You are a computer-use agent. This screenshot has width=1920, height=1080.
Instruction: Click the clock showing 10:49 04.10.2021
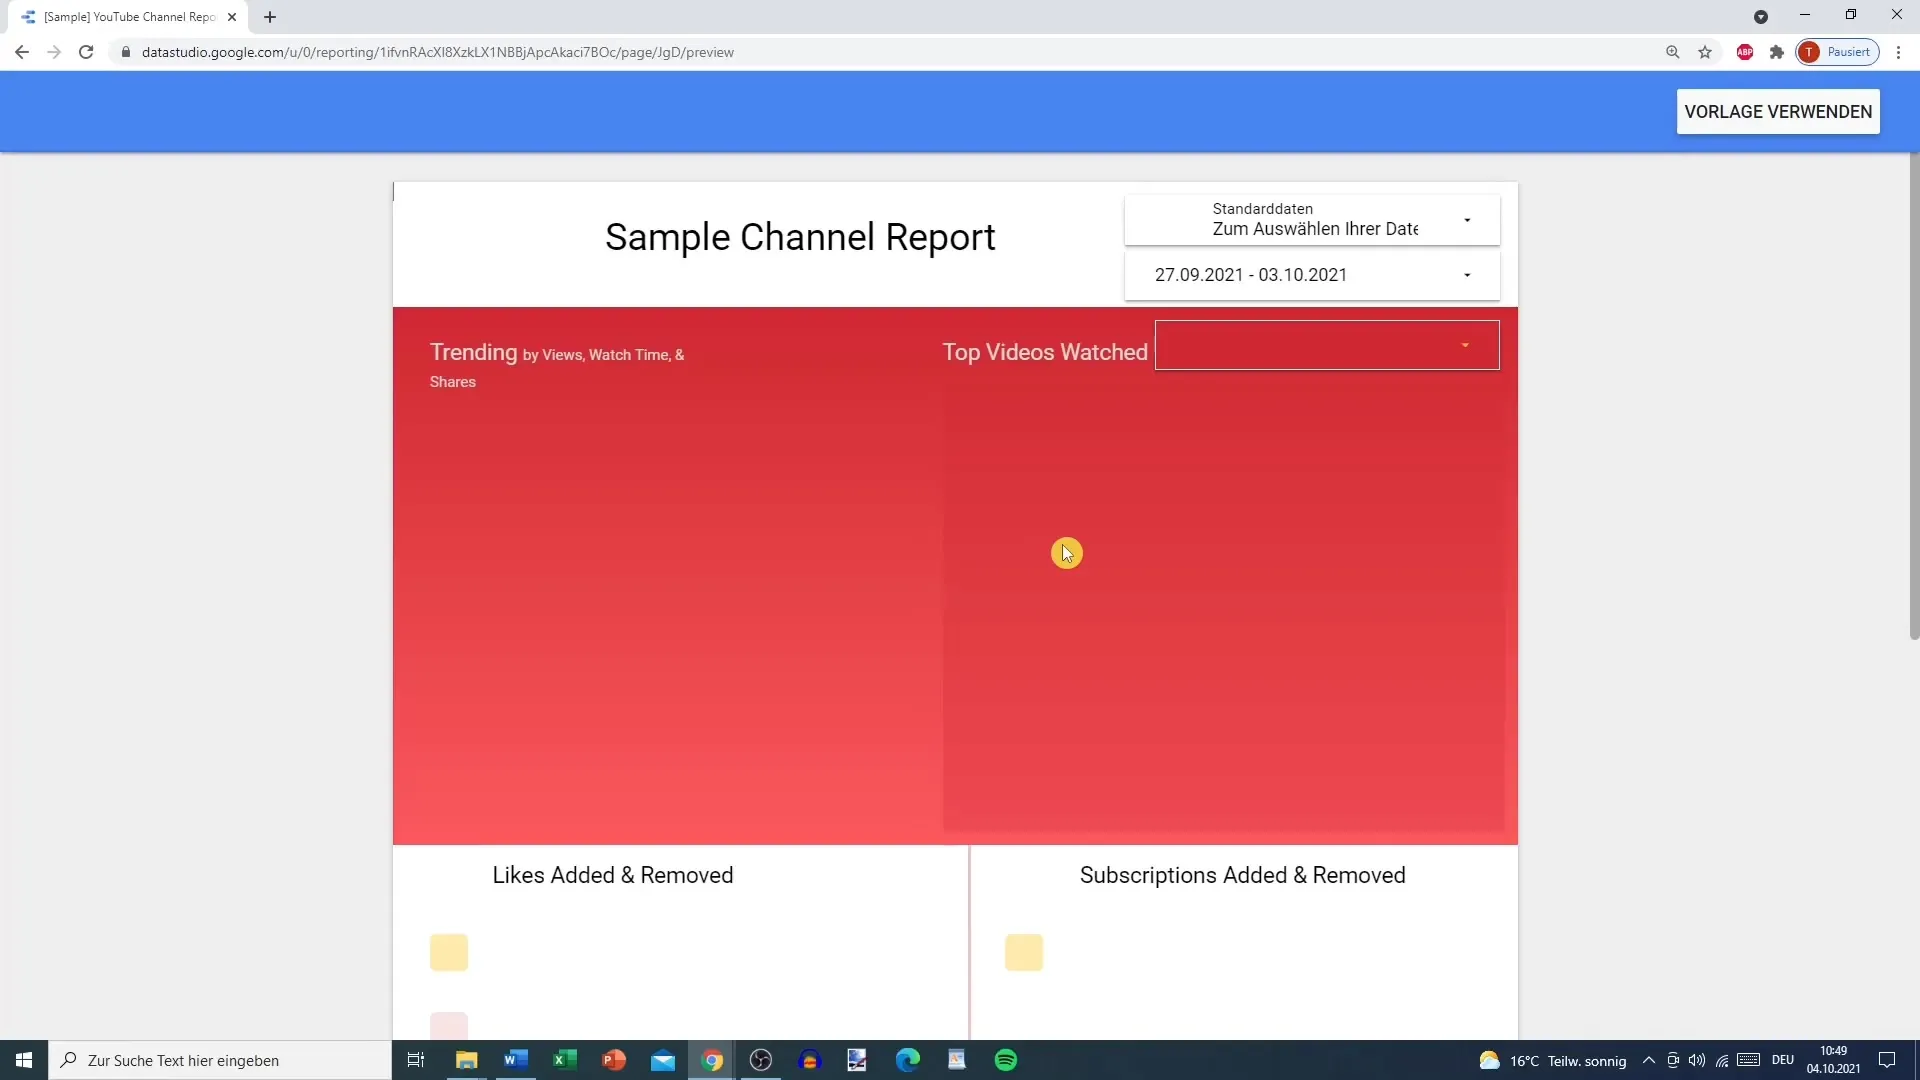tap(1833, 1060)
